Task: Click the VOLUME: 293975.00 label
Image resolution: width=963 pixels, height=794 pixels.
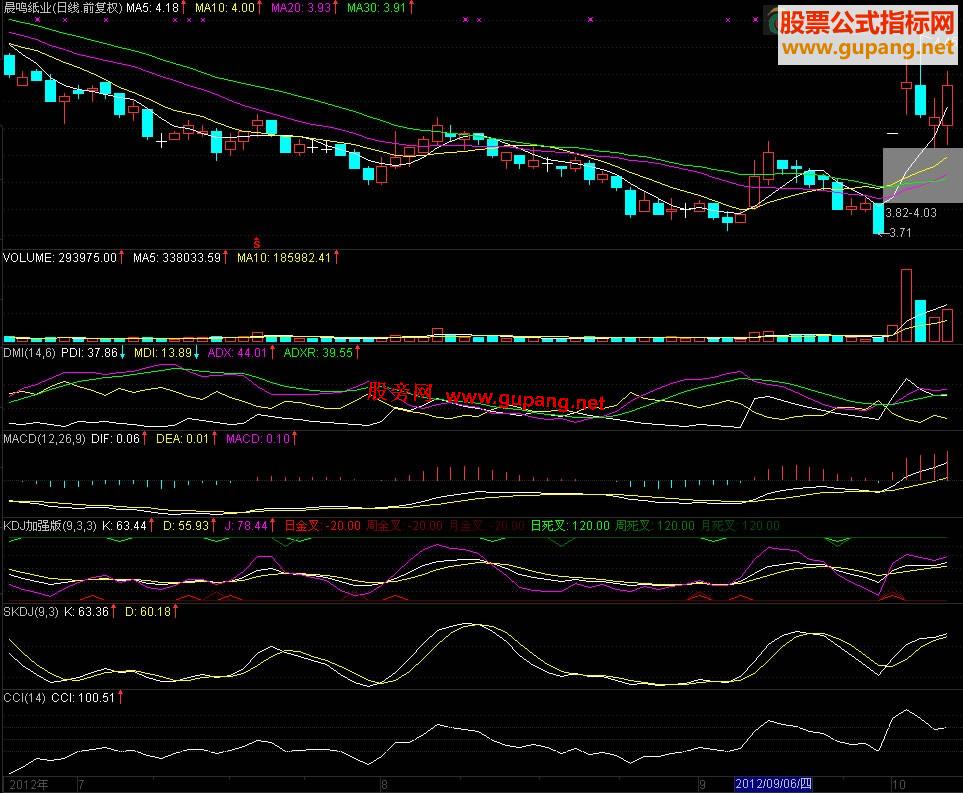Action: coord(60,258)
